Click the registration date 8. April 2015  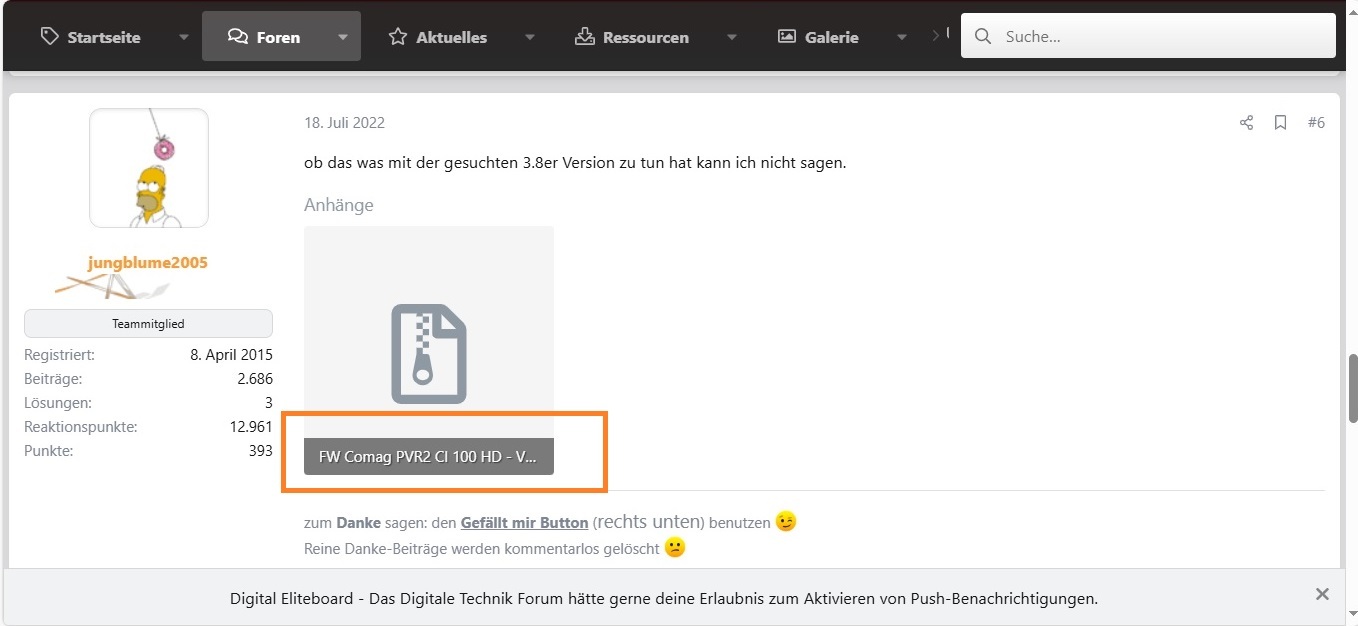(x=231, y=355)
